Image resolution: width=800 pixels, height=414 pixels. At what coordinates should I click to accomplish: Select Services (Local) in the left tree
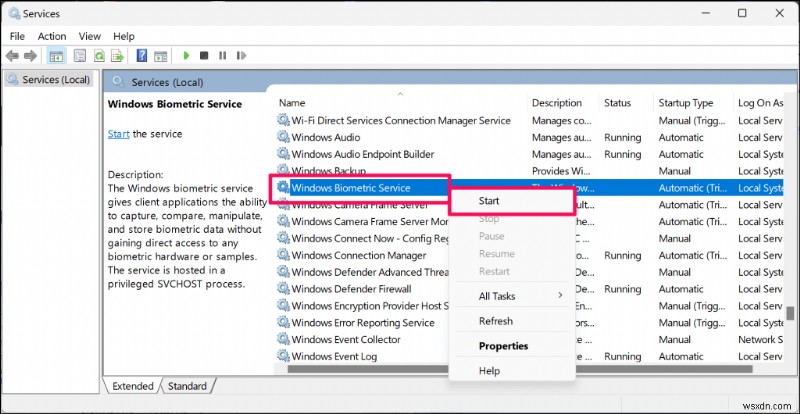49,80
